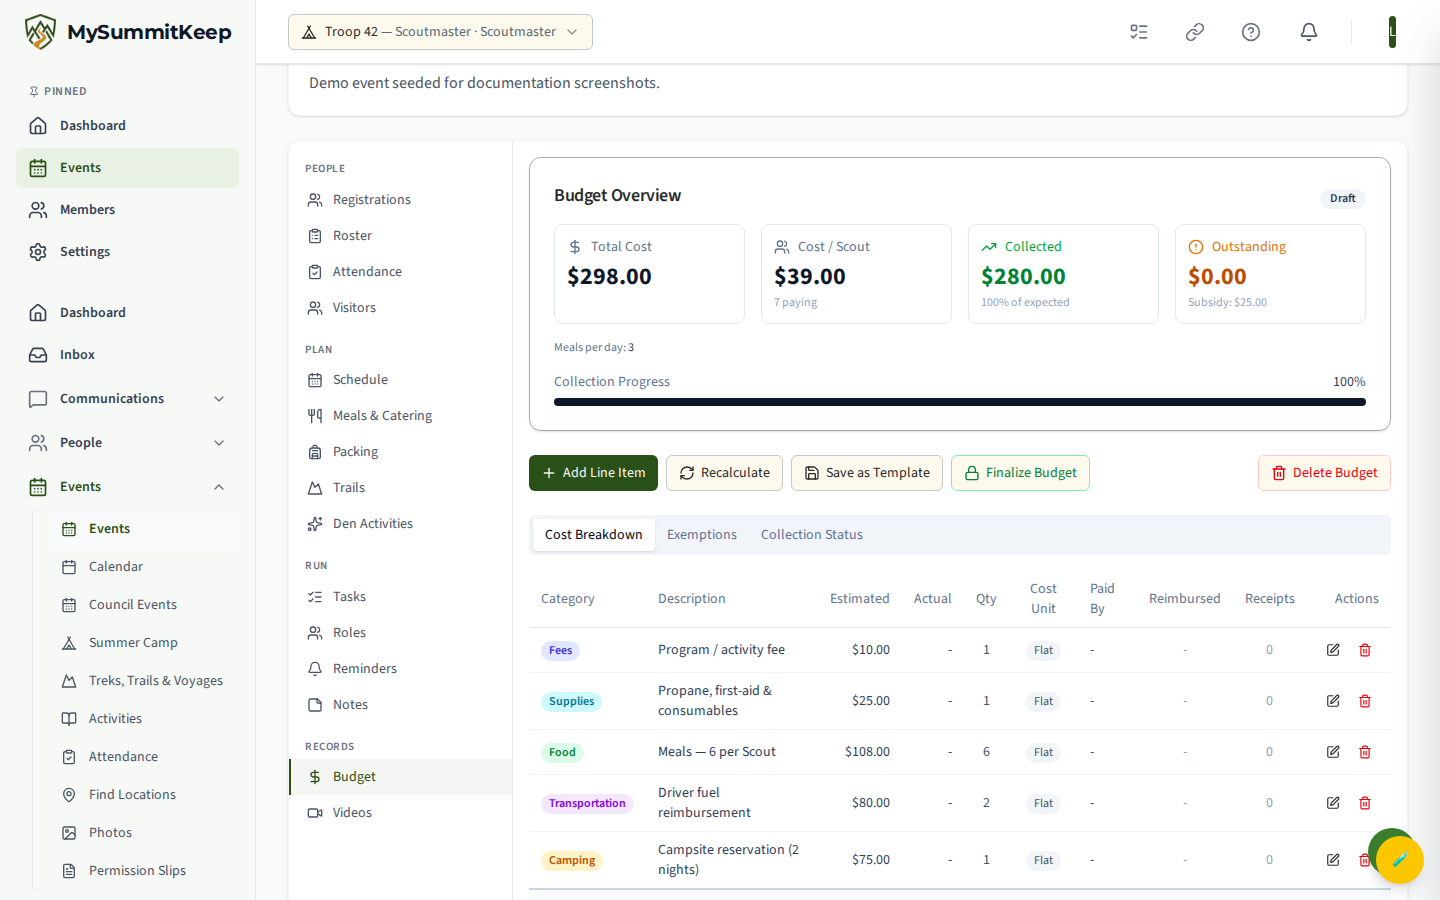Open Visitors page

(400, 308)
